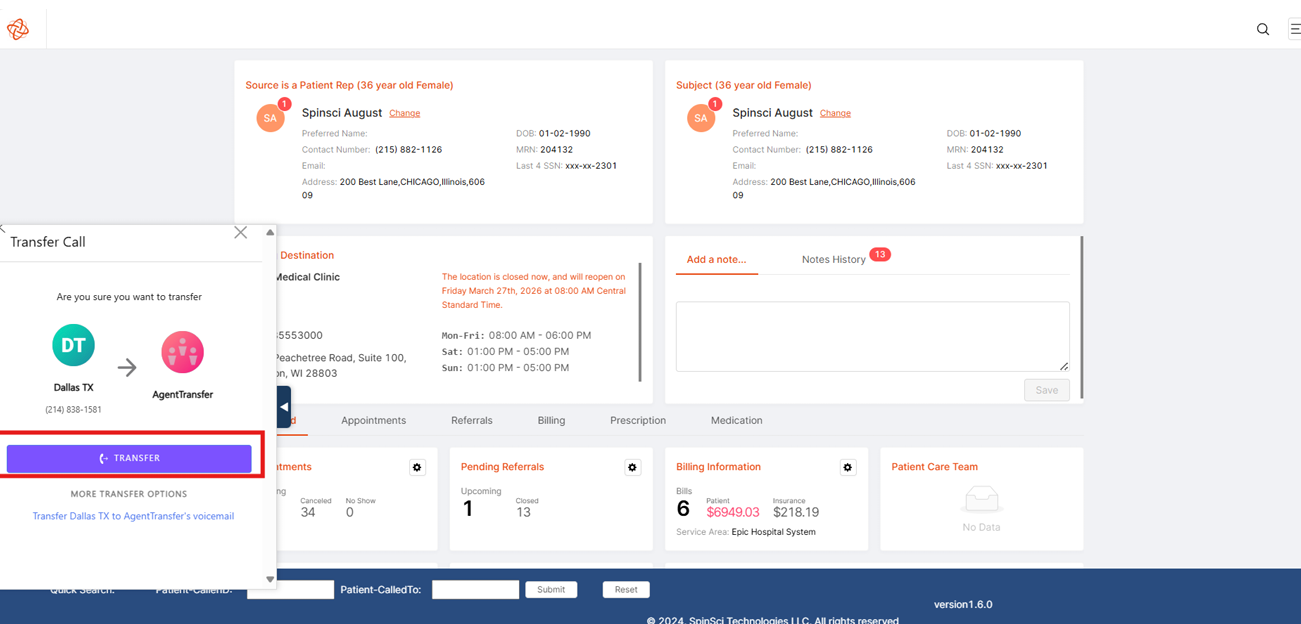The height and width of the screenshot is (624, 1301).
Task: Click Transfer Call panel scroll-up arrow
Action: [x=270, y=232]
